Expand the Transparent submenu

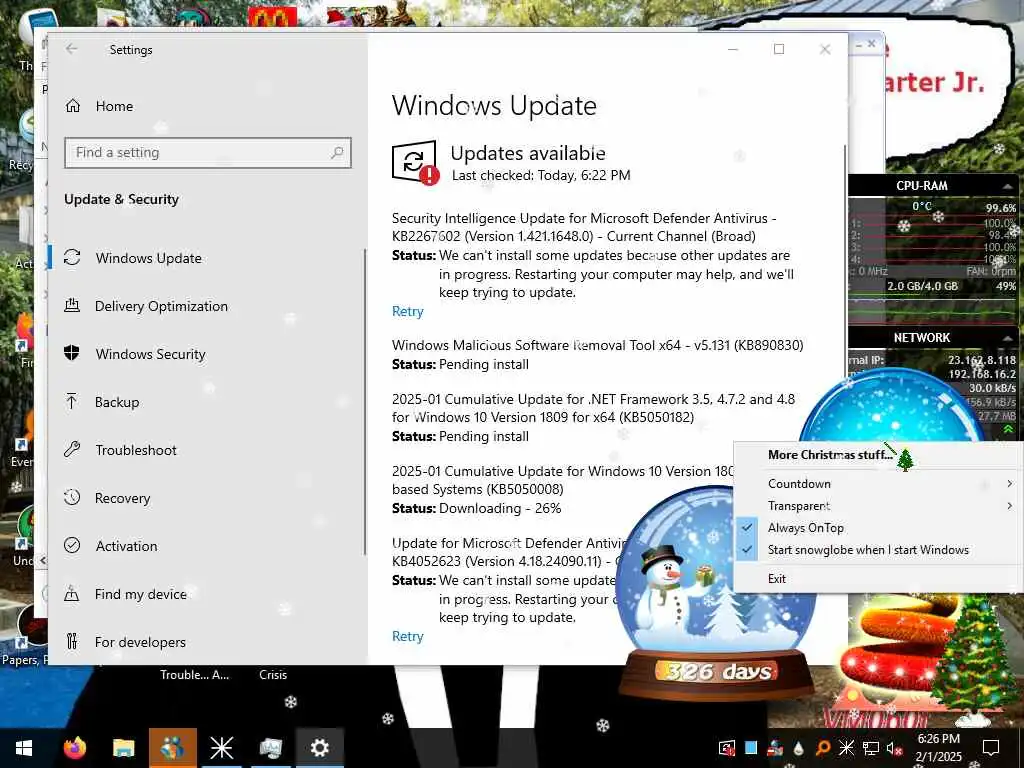[878, 506]
